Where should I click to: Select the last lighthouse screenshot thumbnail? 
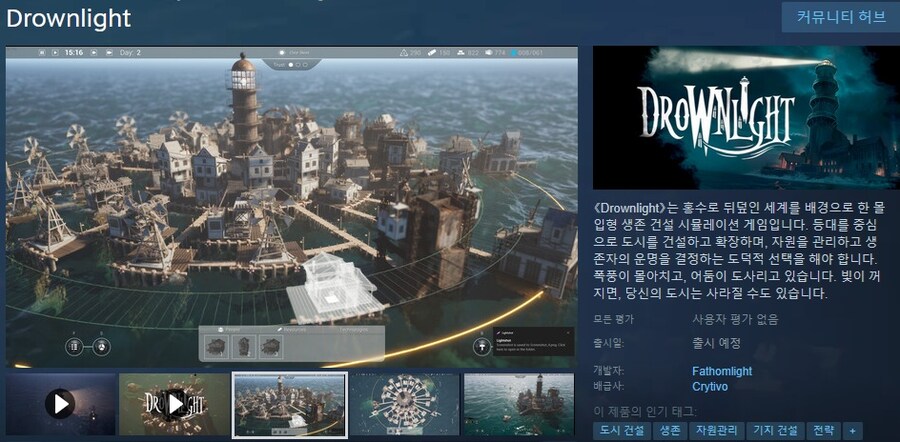(x=518, y=404)
